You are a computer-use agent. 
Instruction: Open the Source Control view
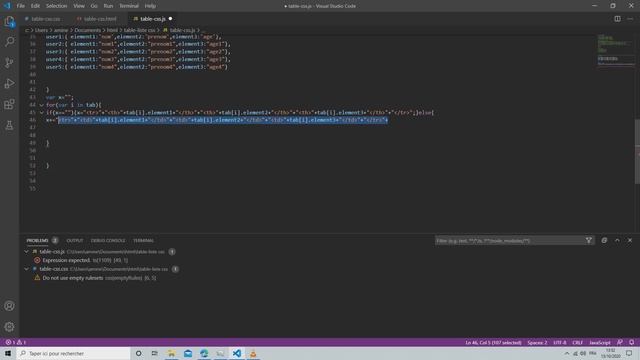coord(9,62)
